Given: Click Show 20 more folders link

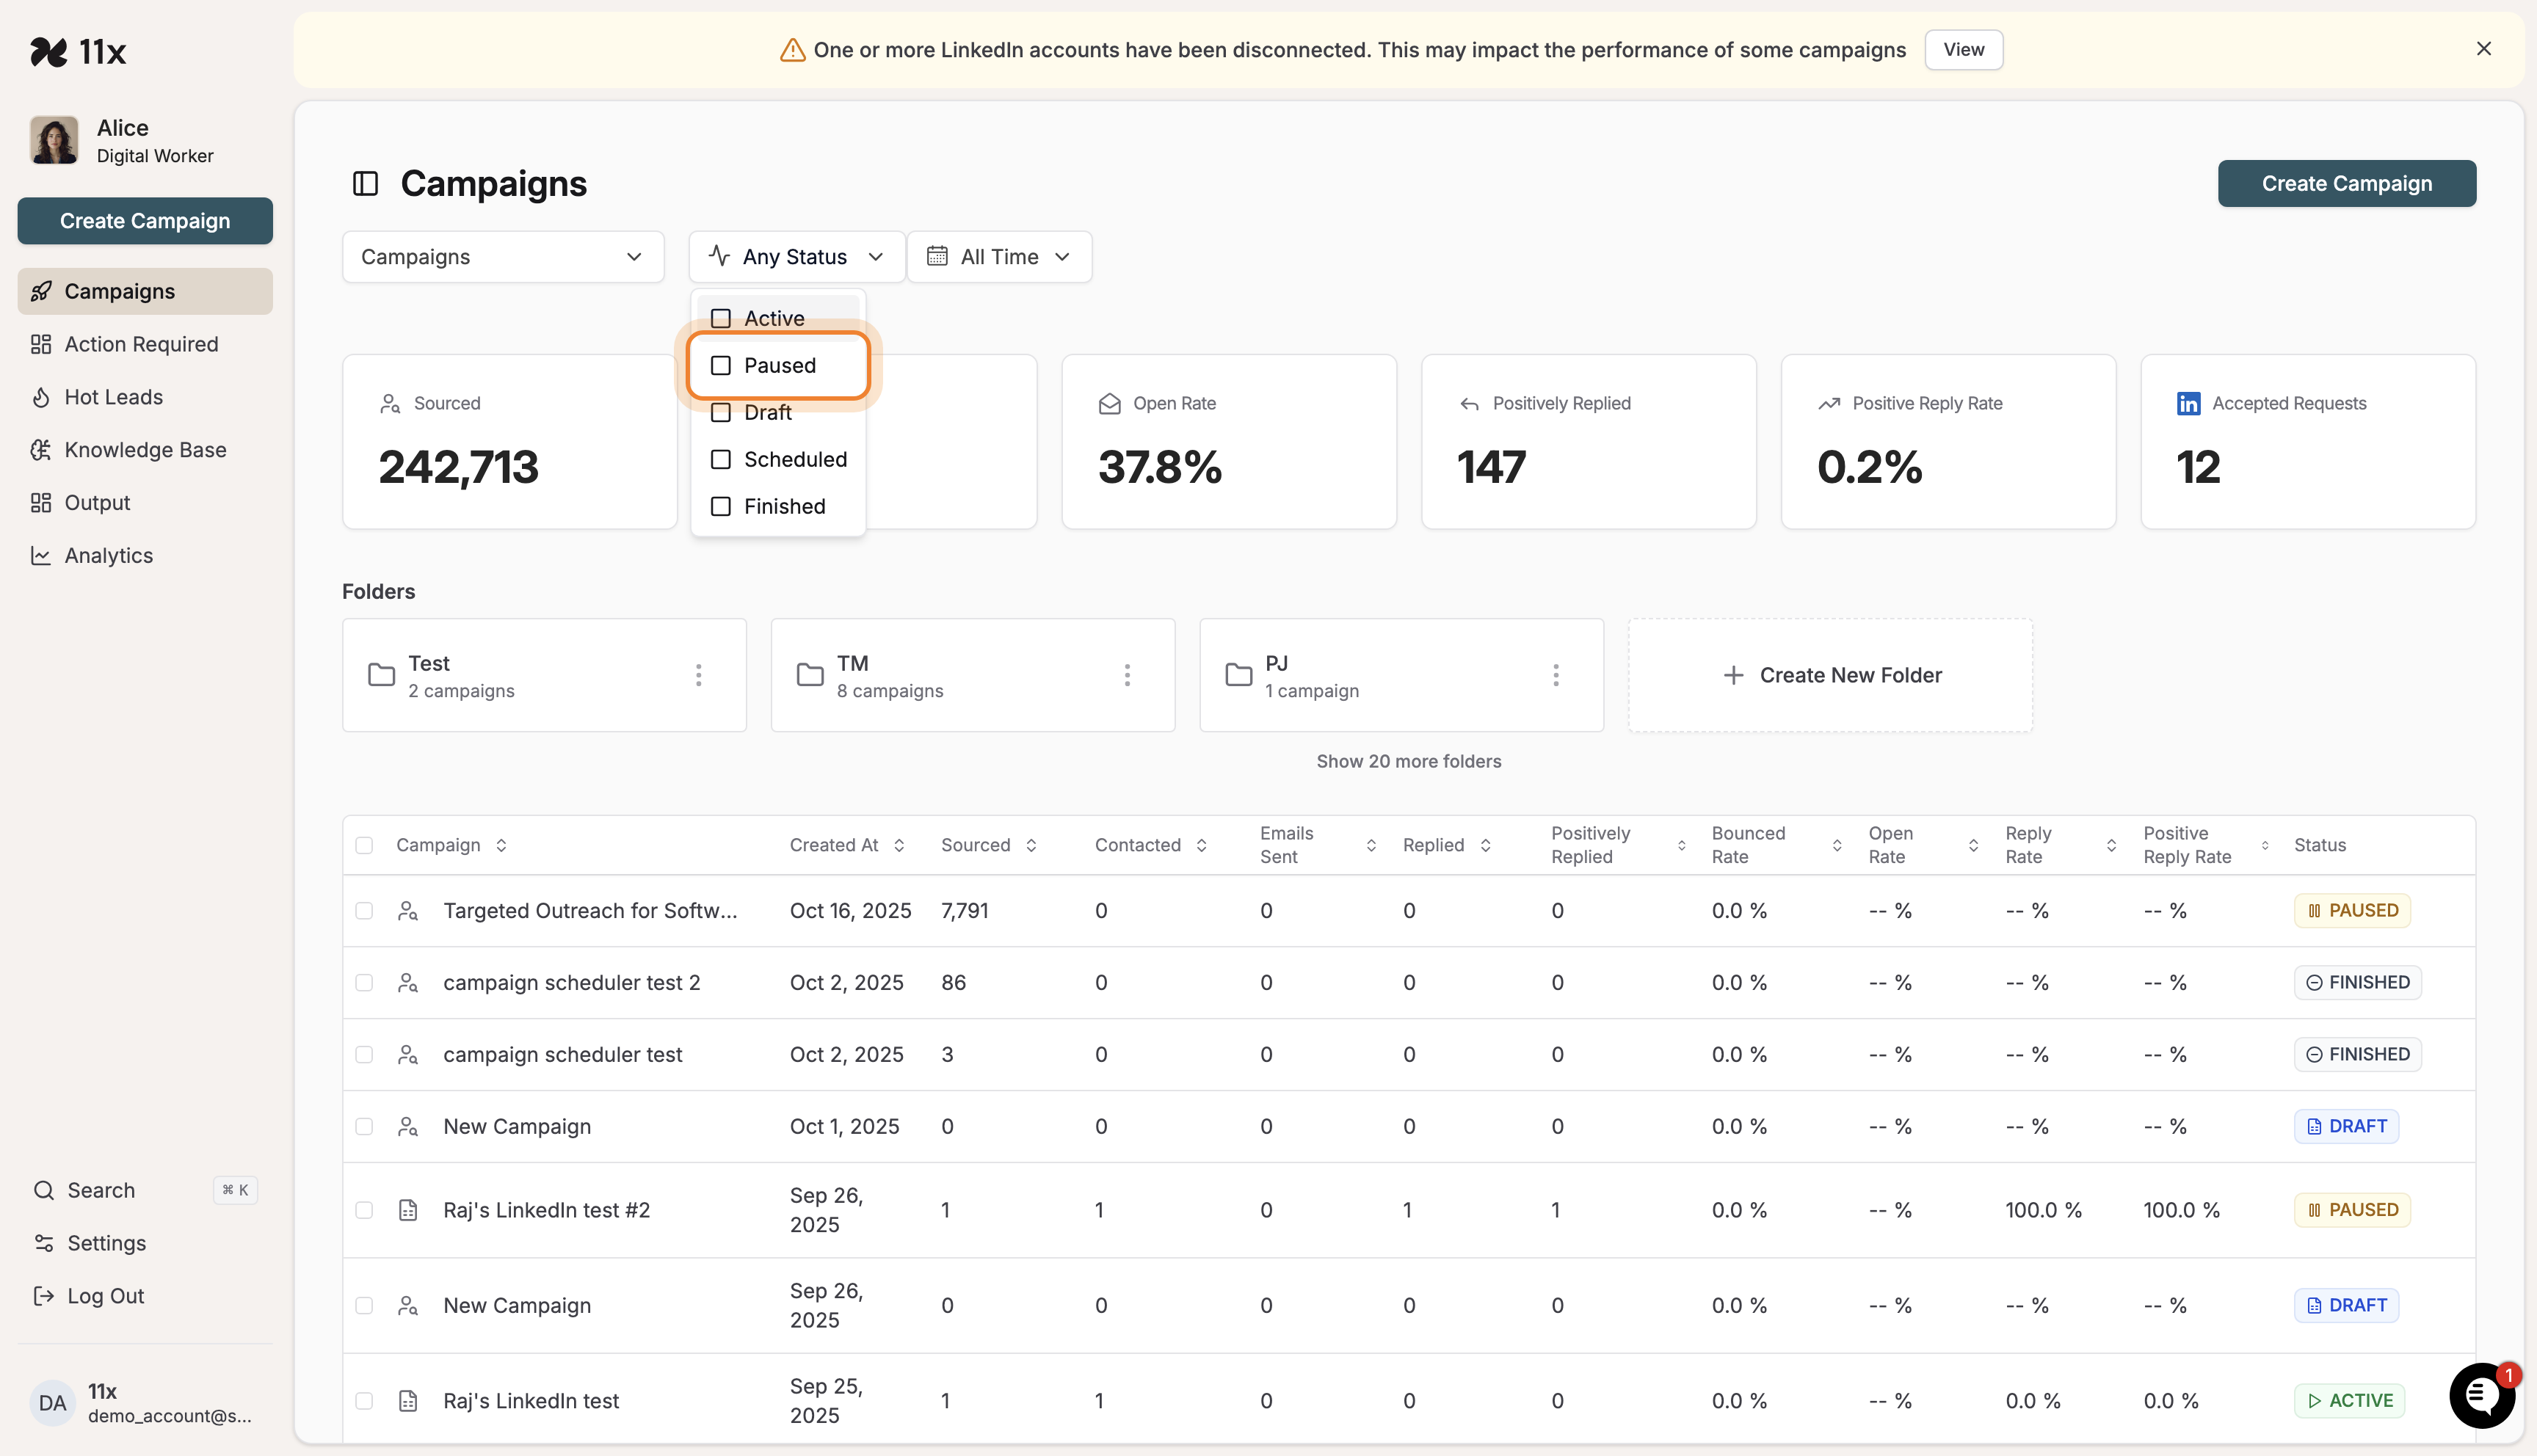Looking at the screenshot, I should 1408,761.
